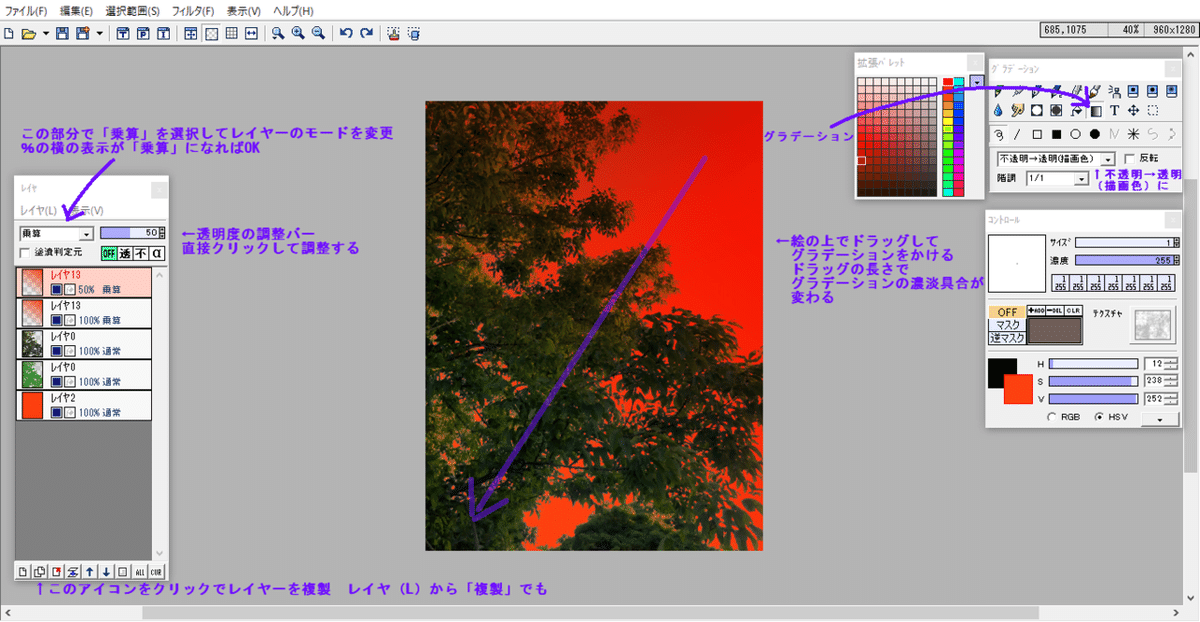Viewport: 1200px width, 622px height.
Task: Click the Open File folder icon
Action: (29, 34)
